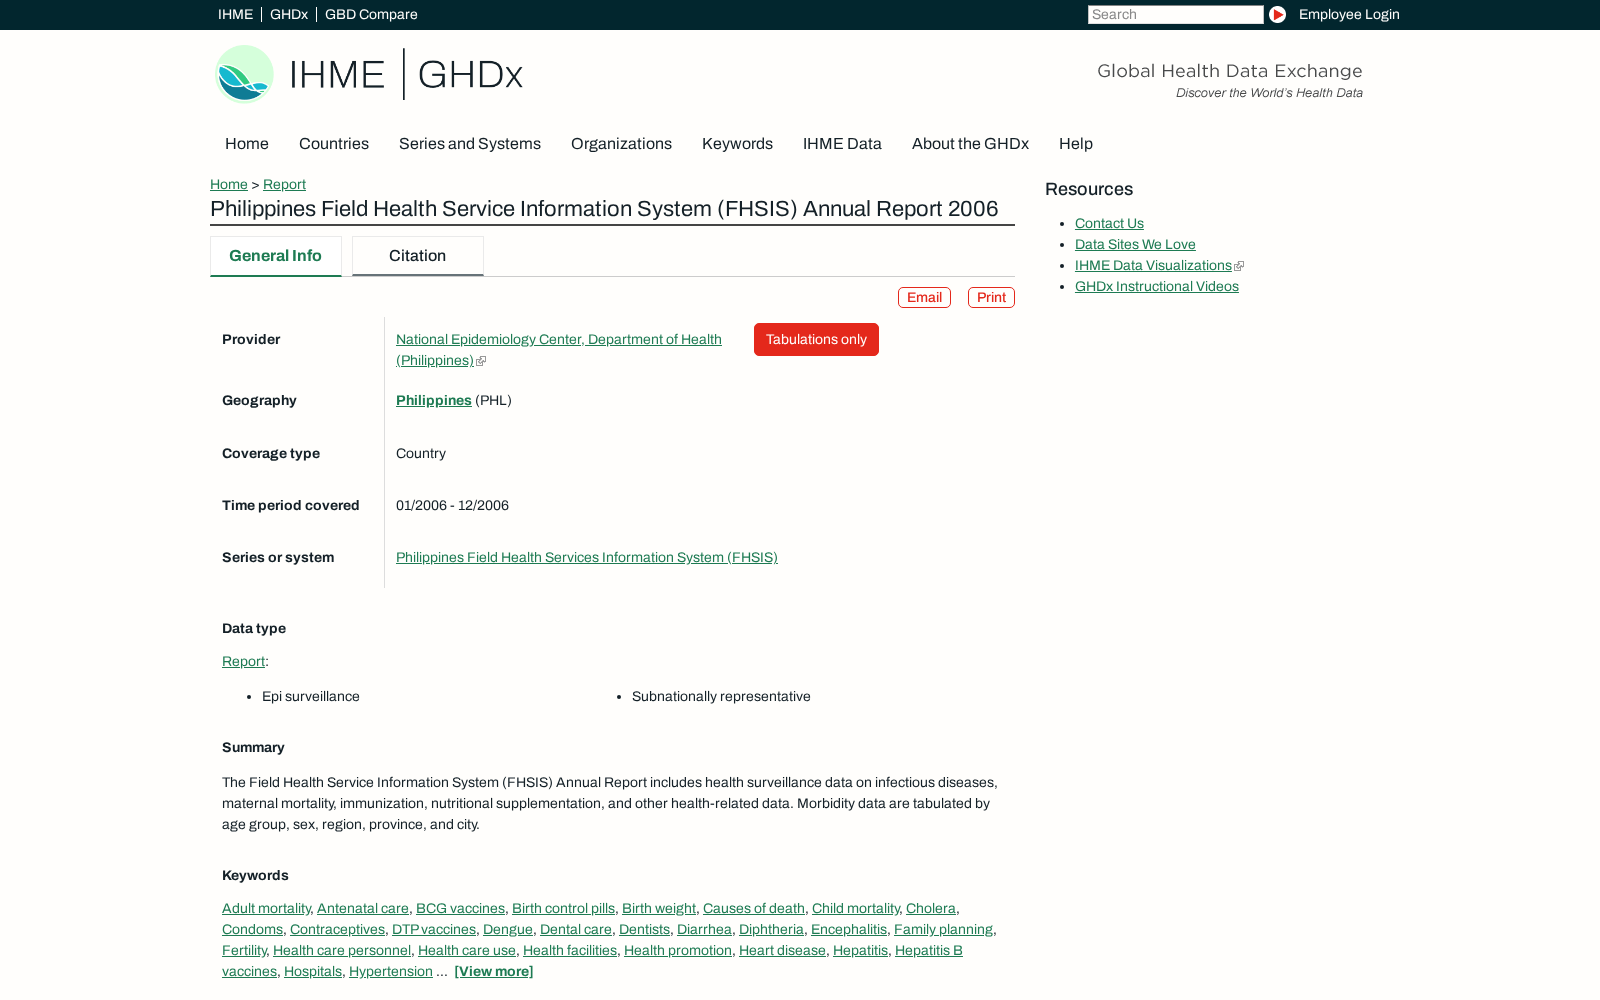Open Health care use keyword
Screen dimensions: 1600x1000
[467, 950]
